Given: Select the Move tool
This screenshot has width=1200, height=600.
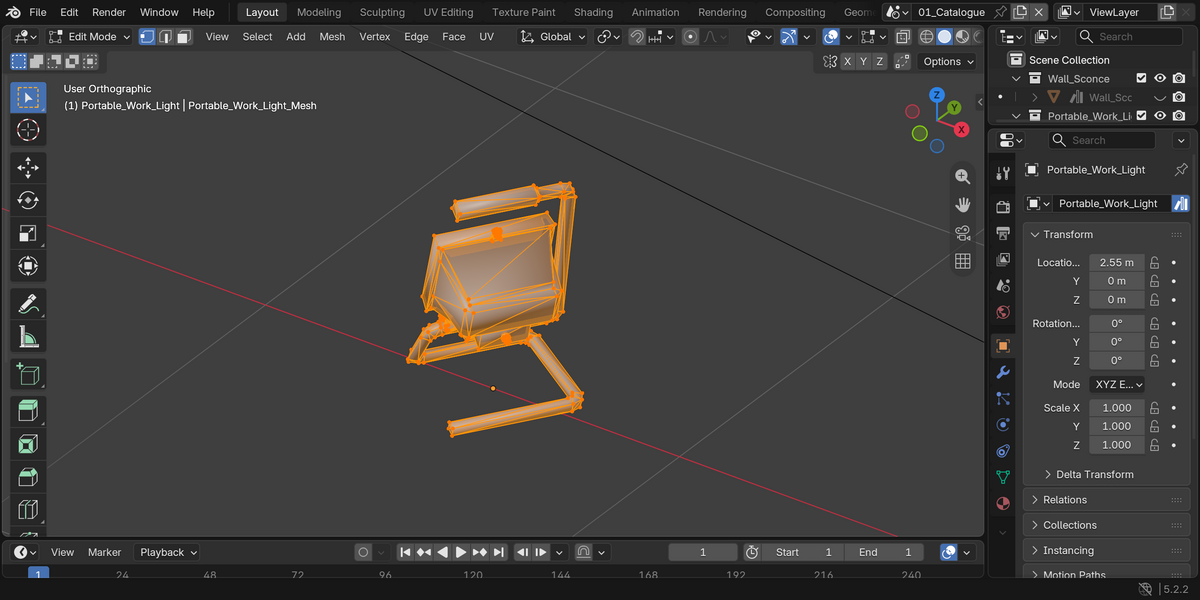Looking at the screenshot, I should click(28, 167).
